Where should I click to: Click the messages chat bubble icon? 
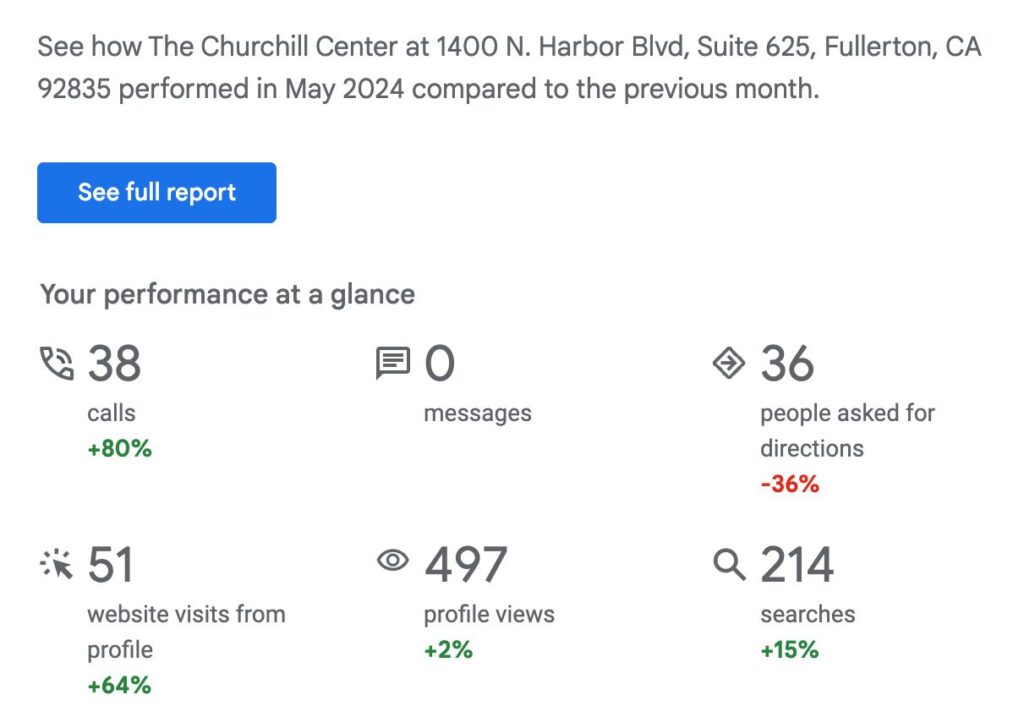(392, 363)
